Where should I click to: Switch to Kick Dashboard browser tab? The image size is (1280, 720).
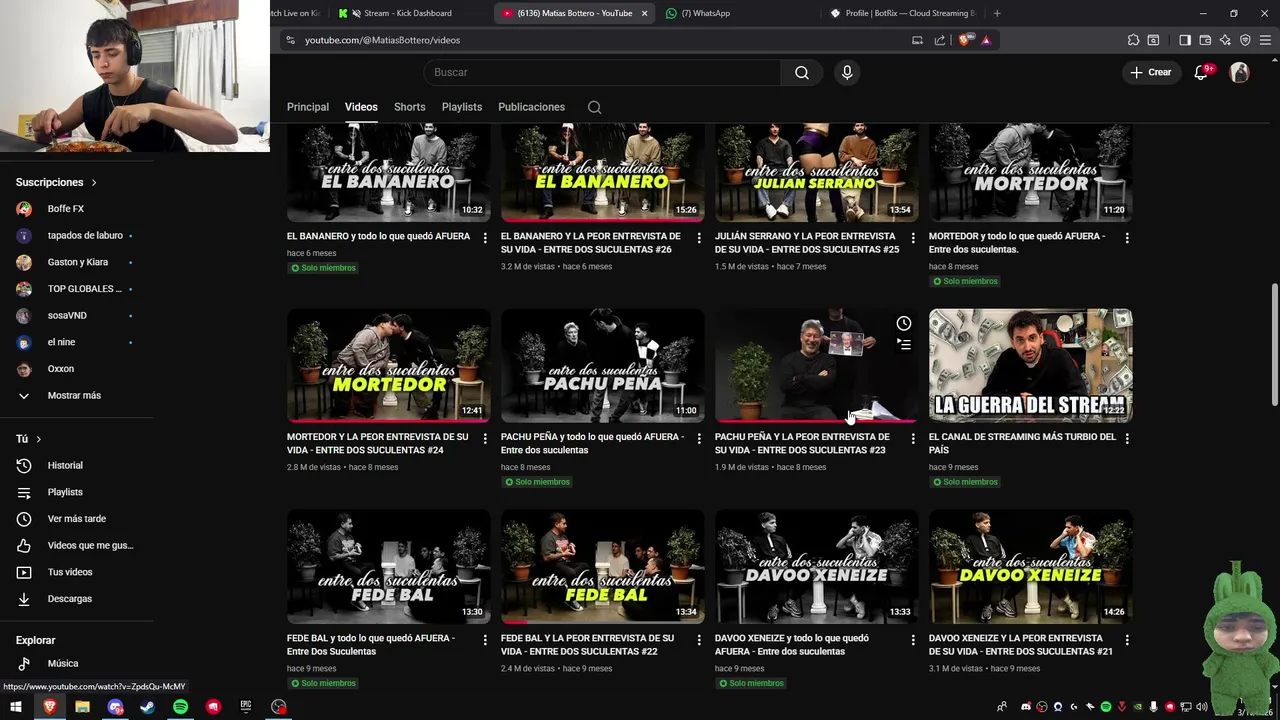pyautogui.click(x=407, y=13)
